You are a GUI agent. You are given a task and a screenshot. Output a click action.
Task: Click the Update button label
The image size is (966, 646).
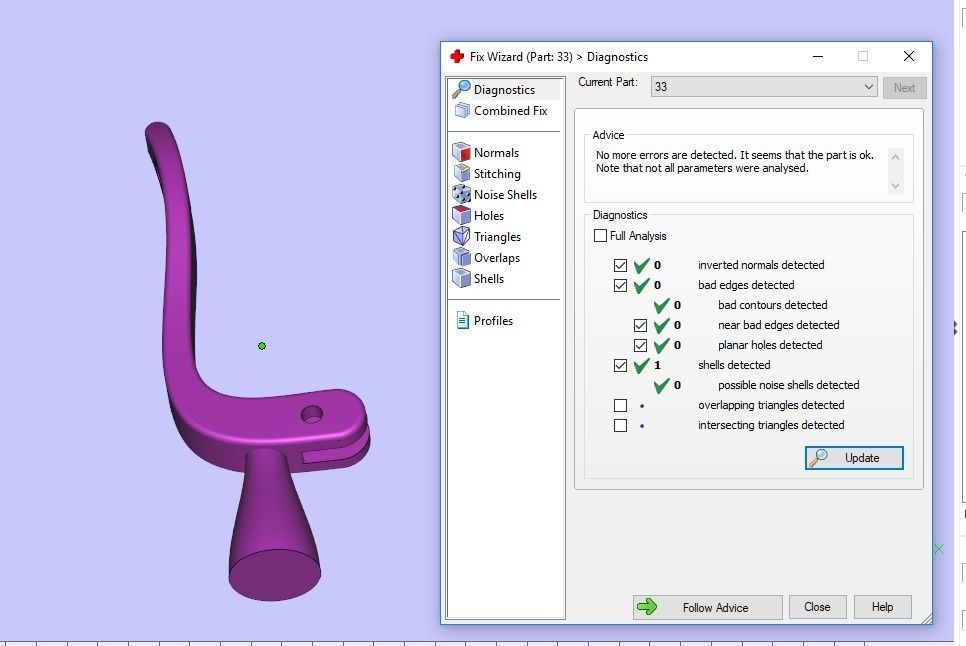pos(862,458)
